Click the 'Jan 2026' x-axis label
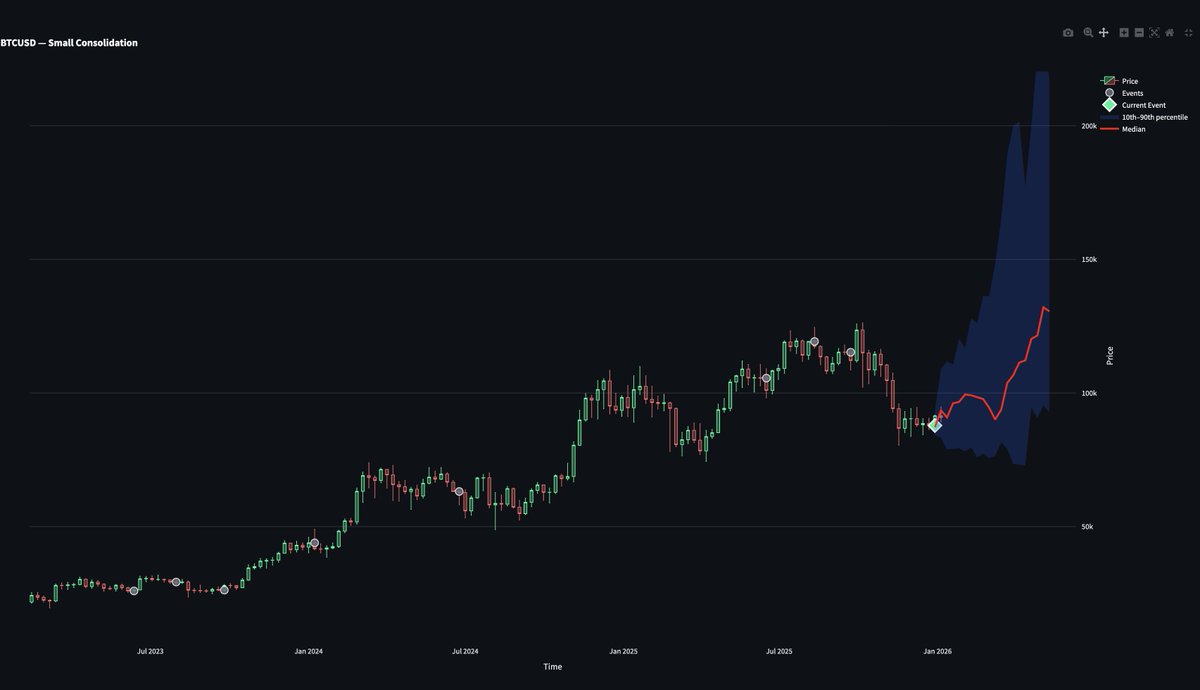The width and height of the screenshot is (1200, 690). click(x=937, y=651)
